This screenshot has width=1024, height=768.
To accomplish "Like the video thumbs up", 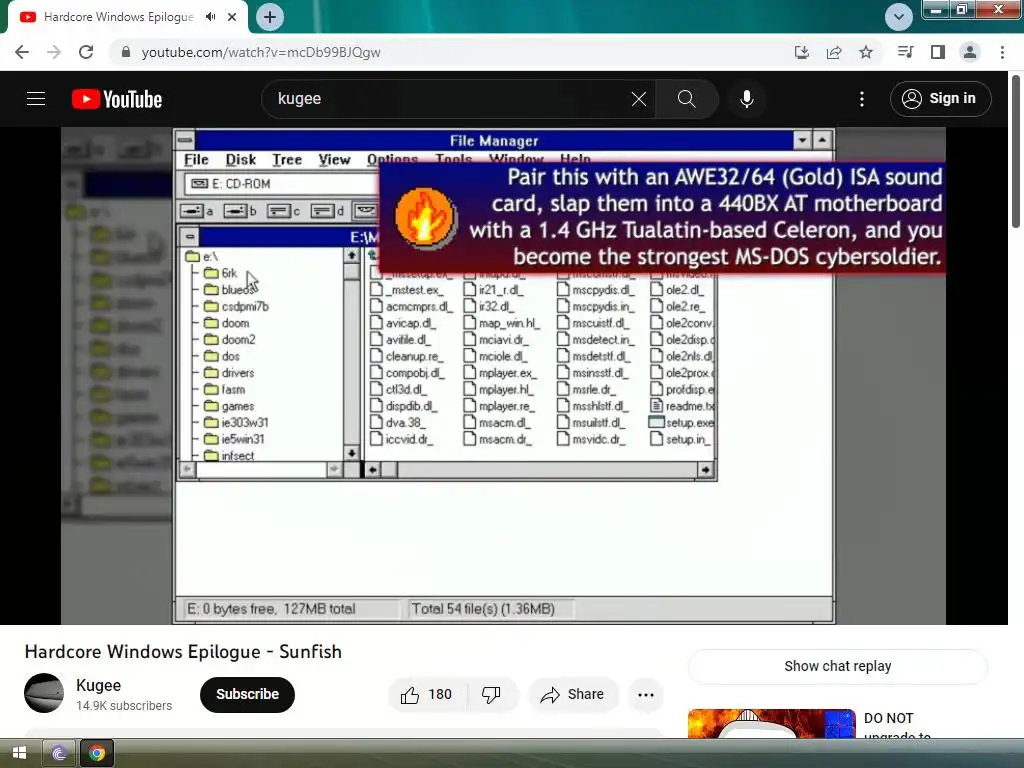I will (x=427, y=694).
